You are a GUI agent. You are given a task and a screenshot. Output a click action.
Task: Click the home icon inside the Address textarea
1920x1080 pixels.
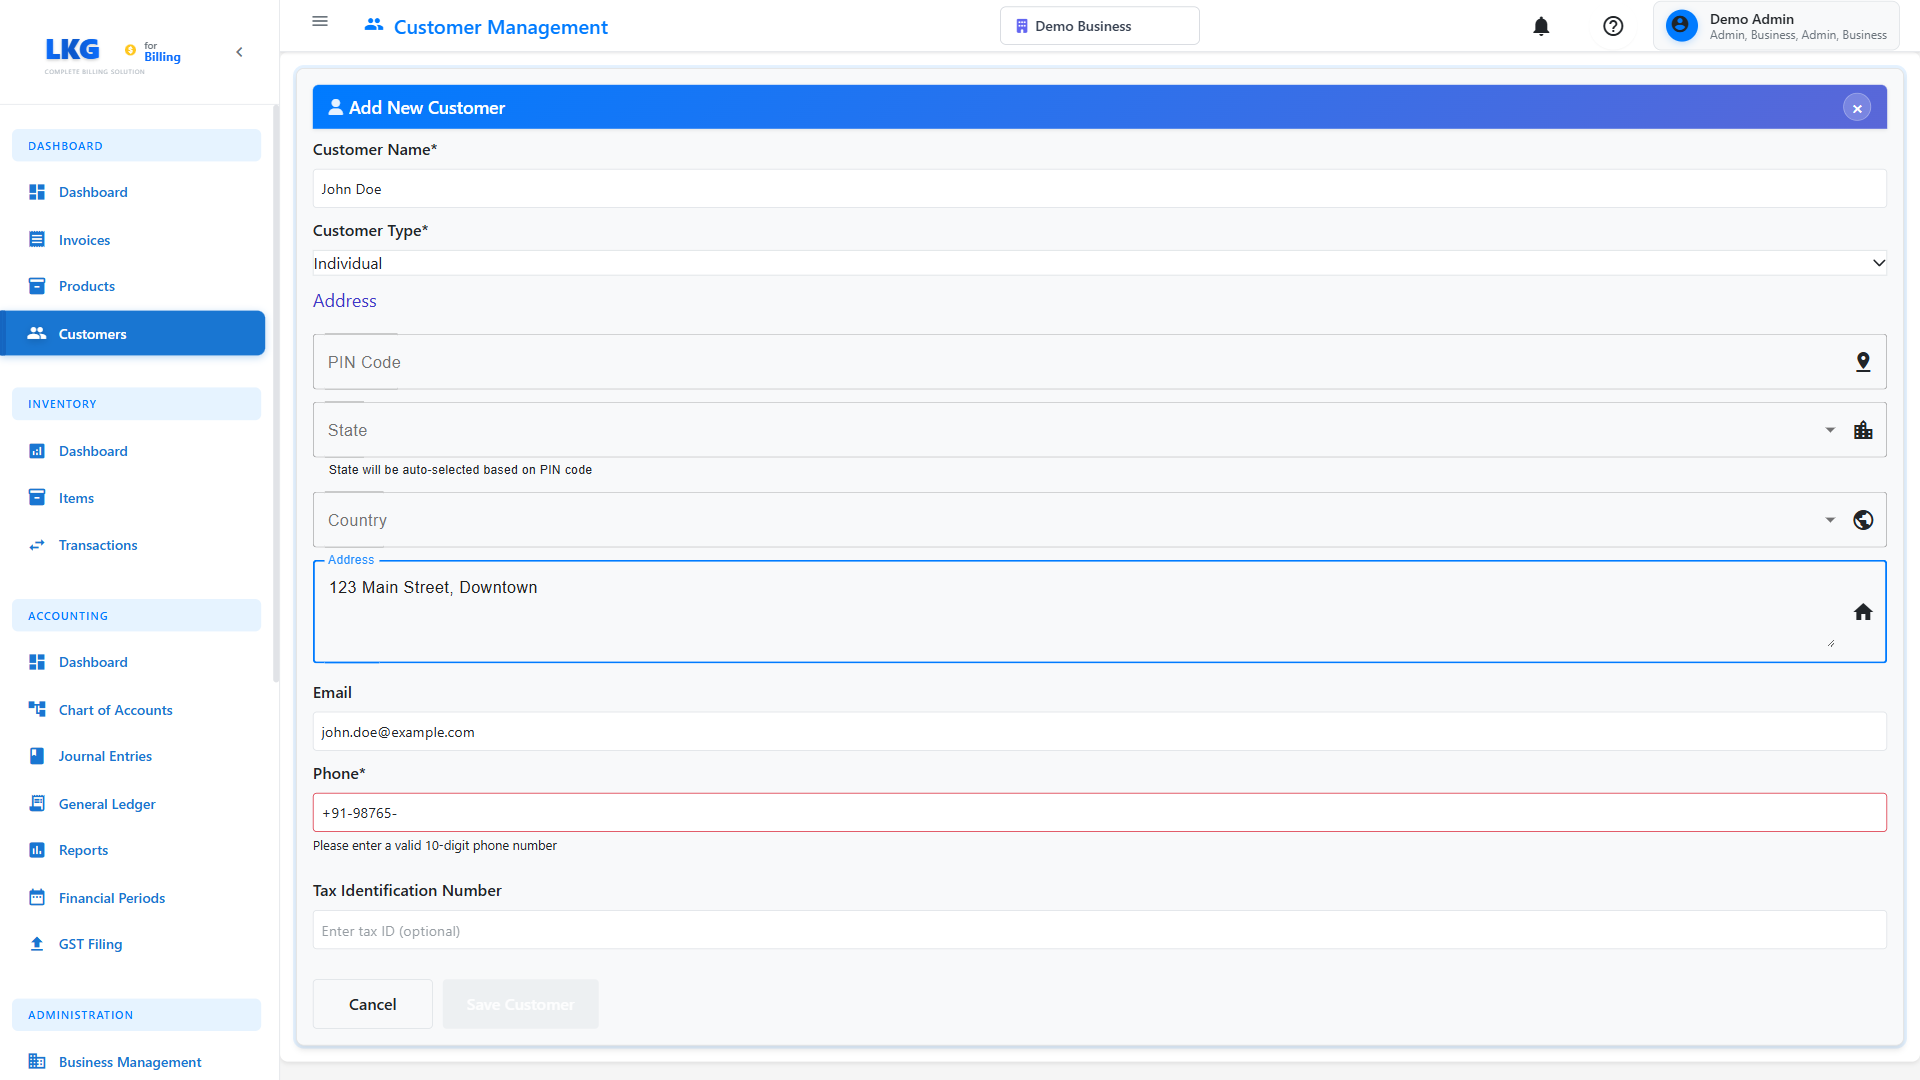1863,611
